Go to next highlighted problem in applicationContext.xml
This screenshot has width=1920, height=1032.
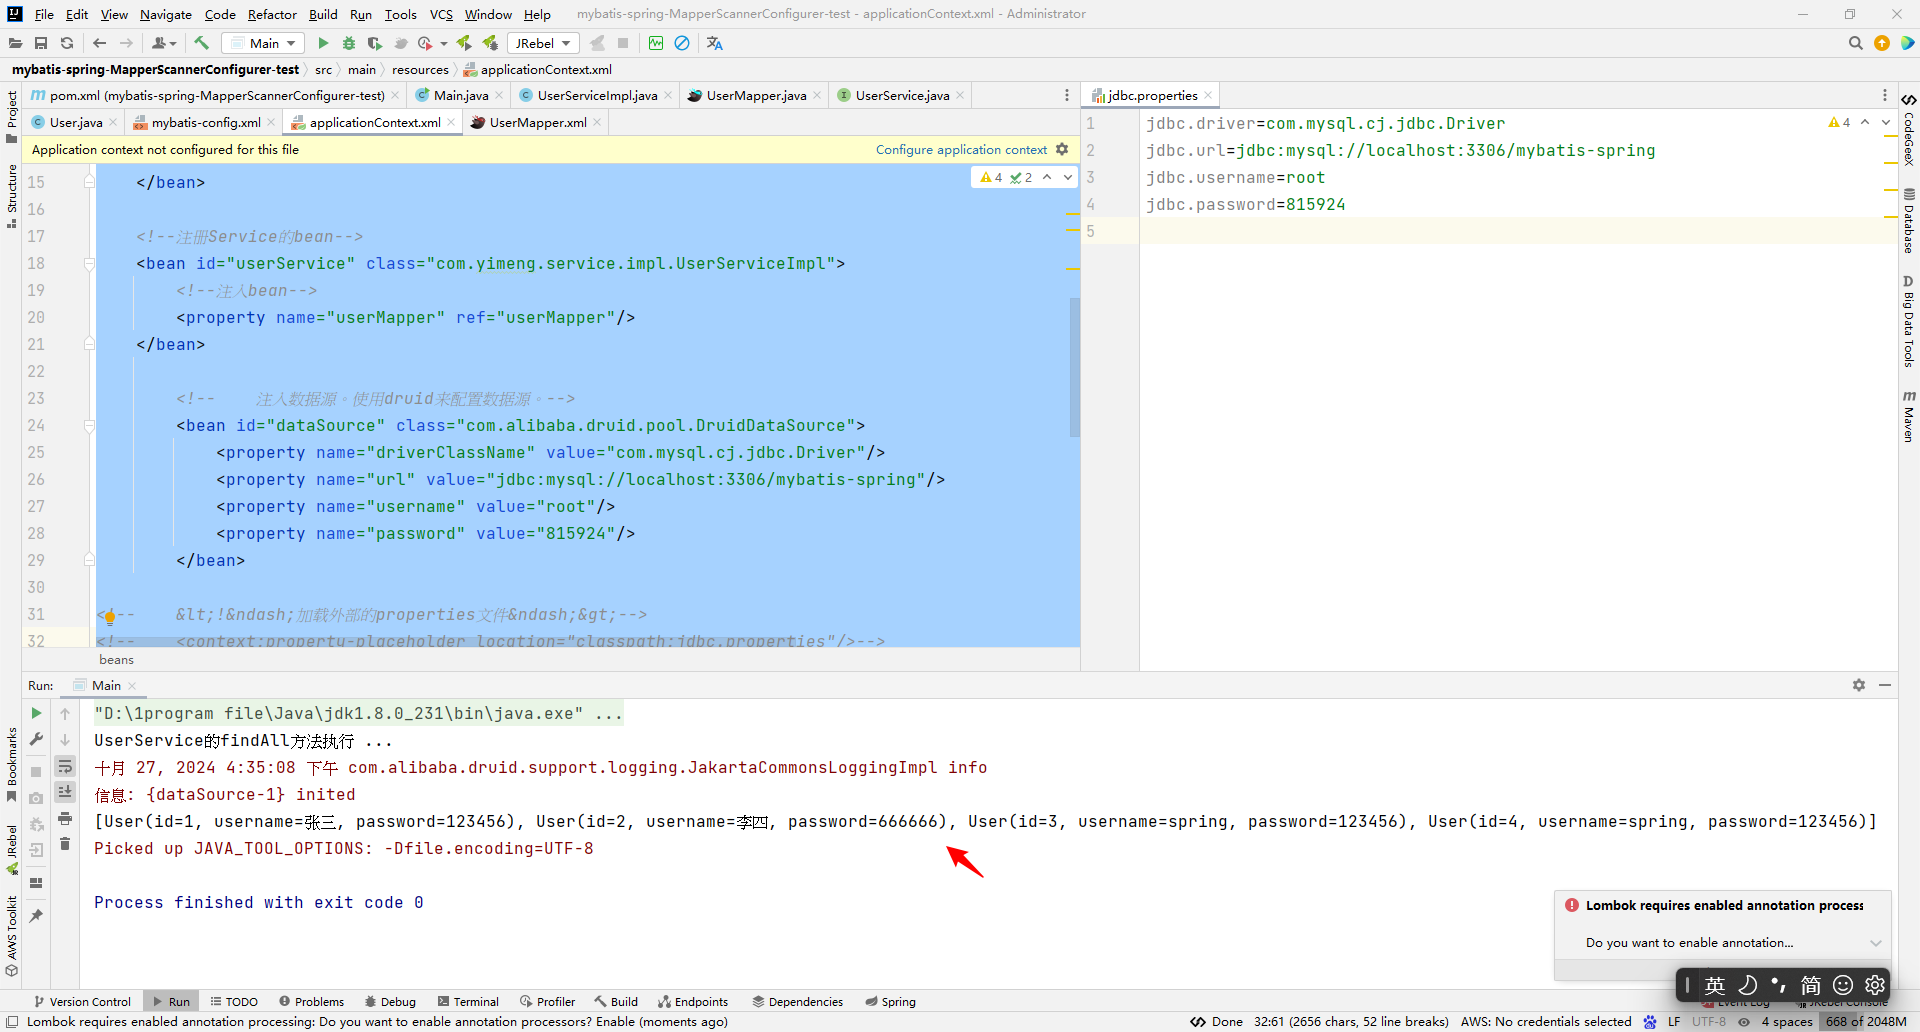point(1067,177)
